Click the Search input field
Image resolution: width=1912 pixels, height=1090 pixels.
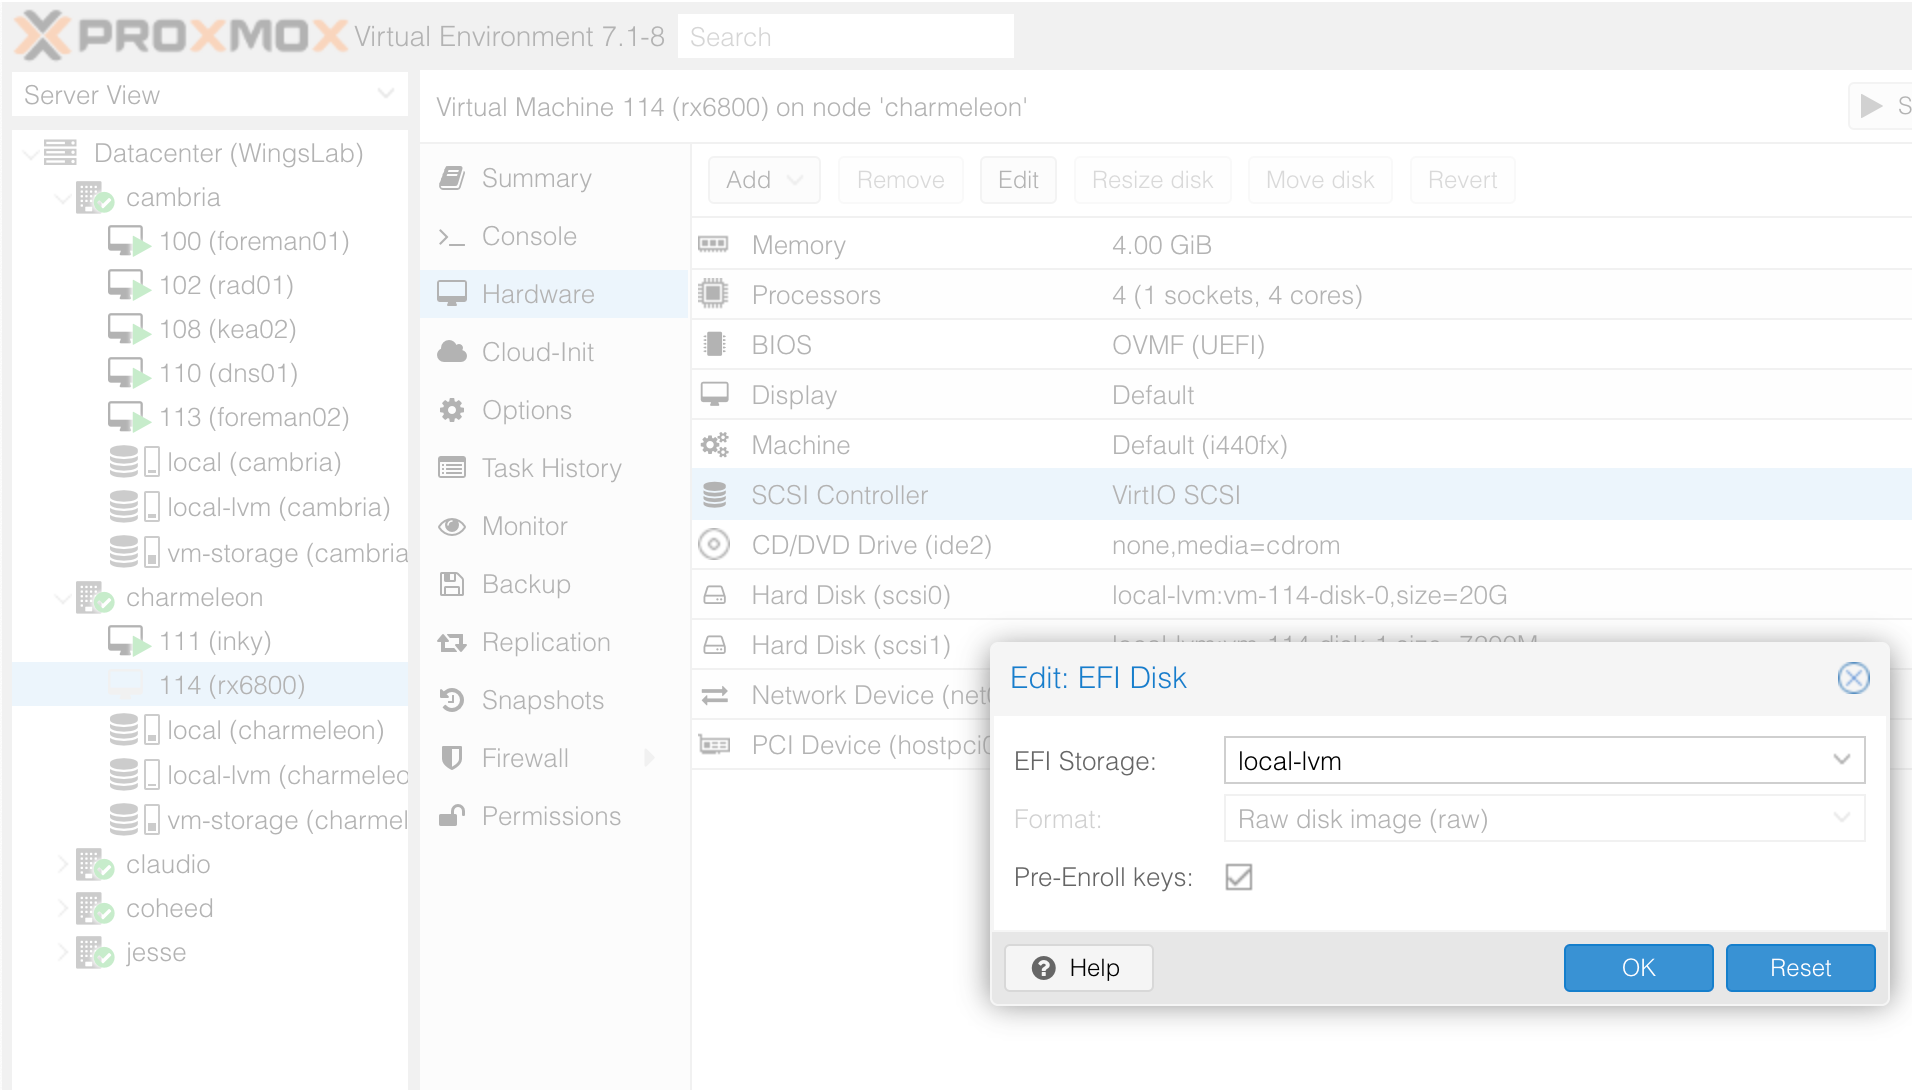[x=846, y=37]
